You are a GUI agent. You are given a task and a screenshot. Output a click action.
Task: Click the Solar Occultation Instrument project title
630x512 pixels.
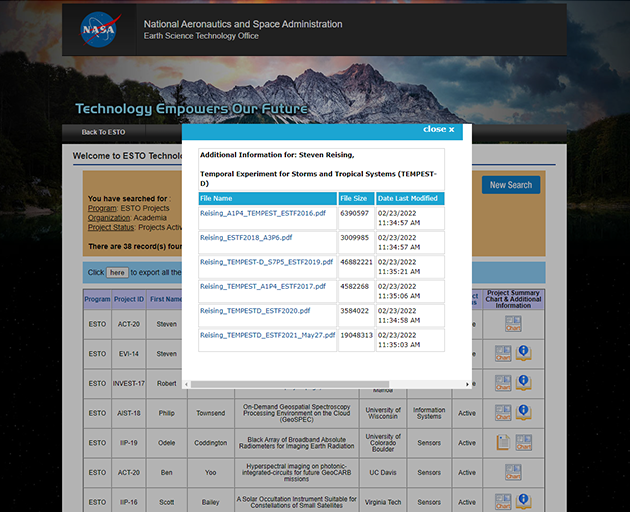297,502
